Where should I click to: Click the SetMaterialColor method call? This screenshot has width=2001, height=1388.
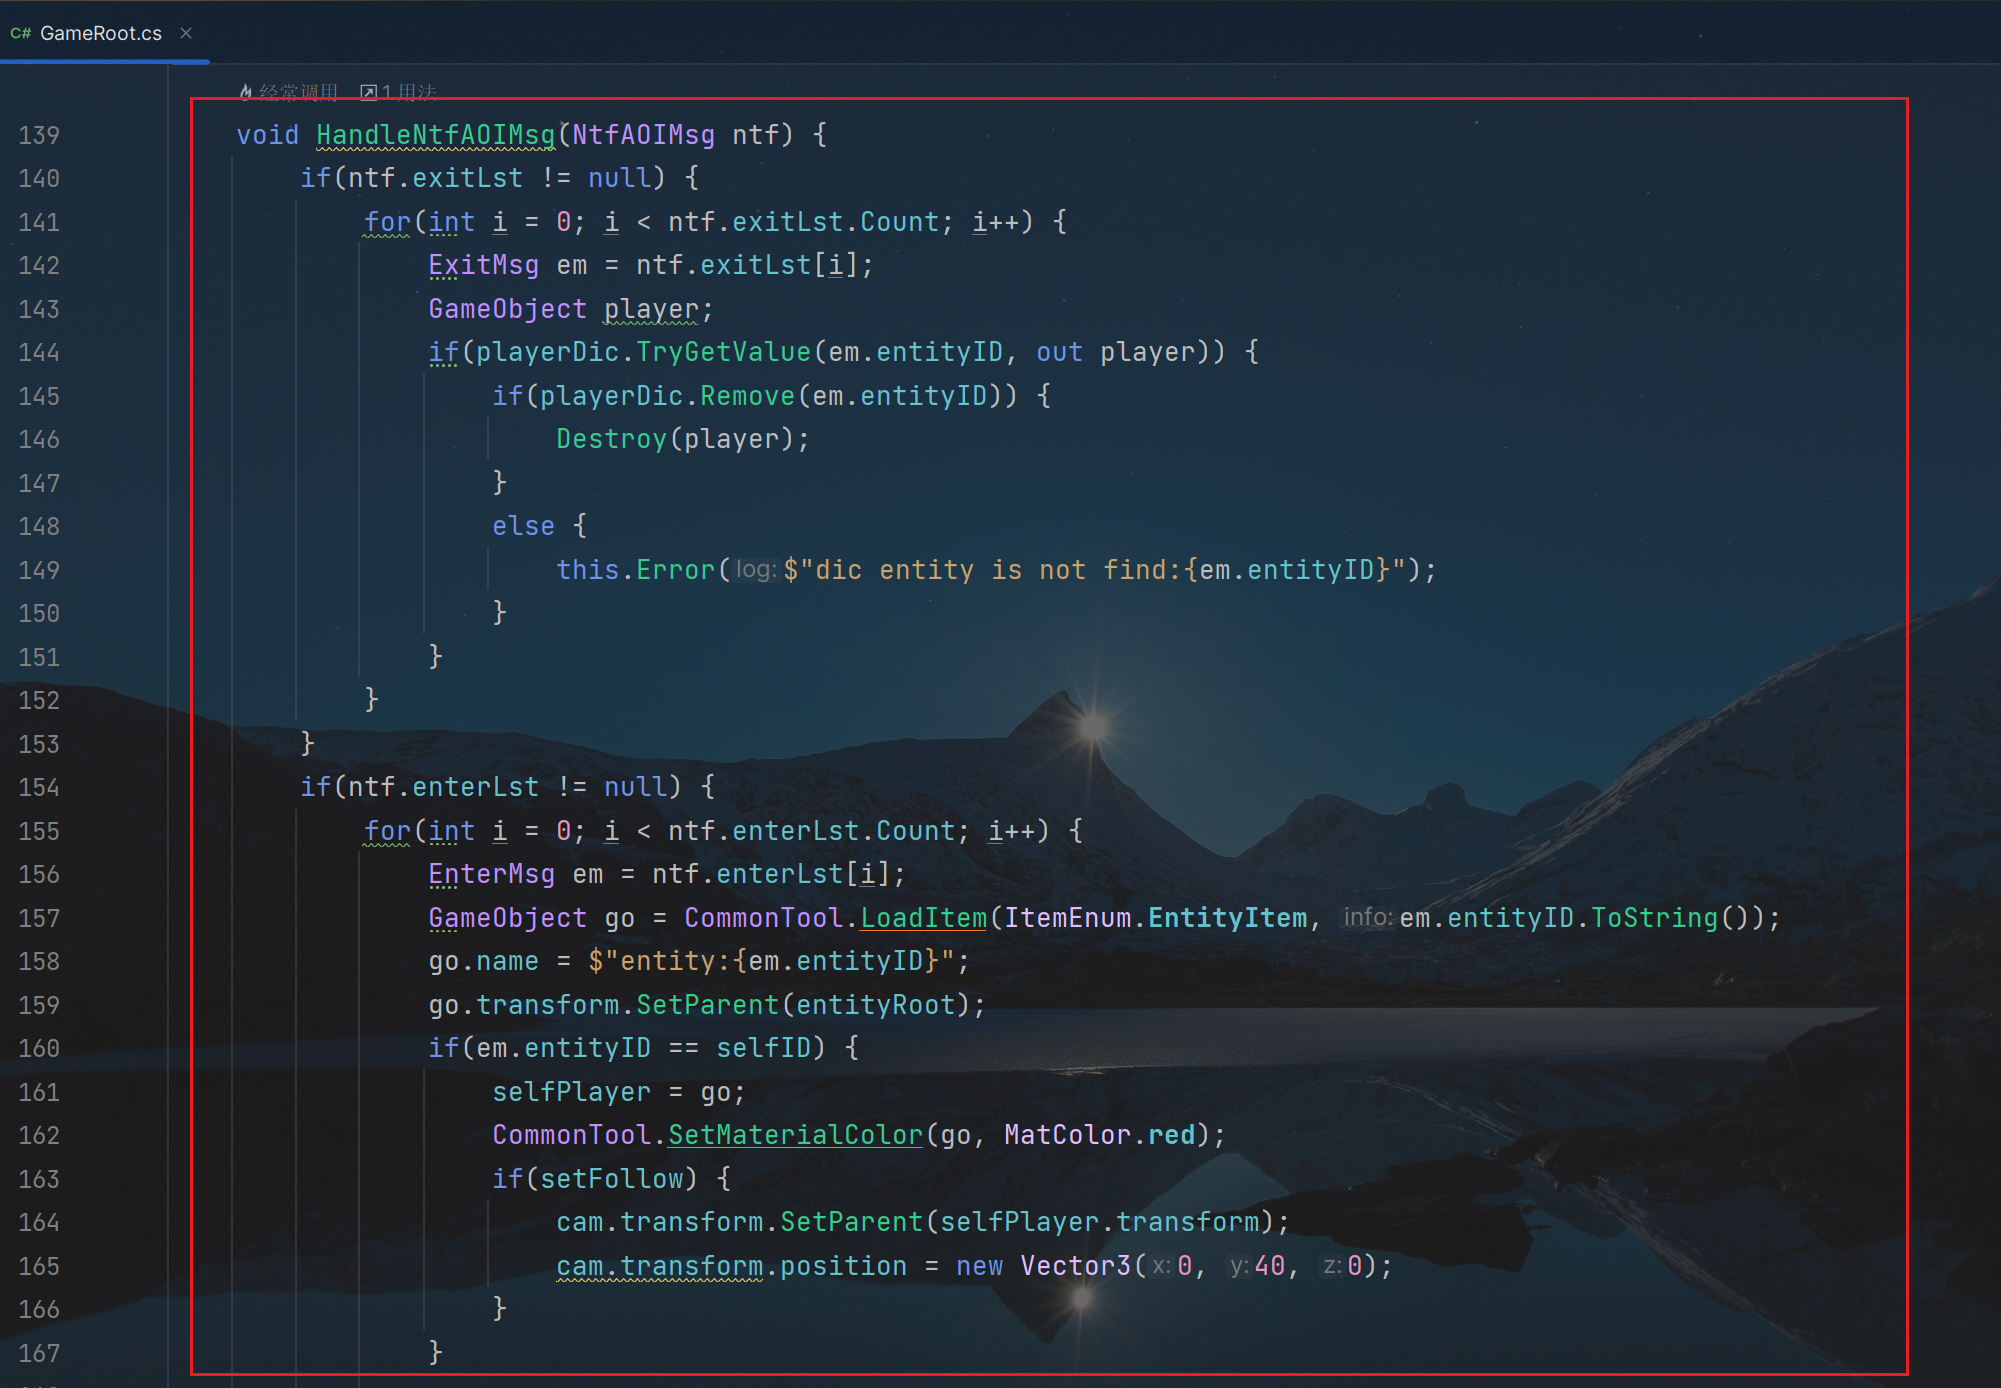(795, 1135)
